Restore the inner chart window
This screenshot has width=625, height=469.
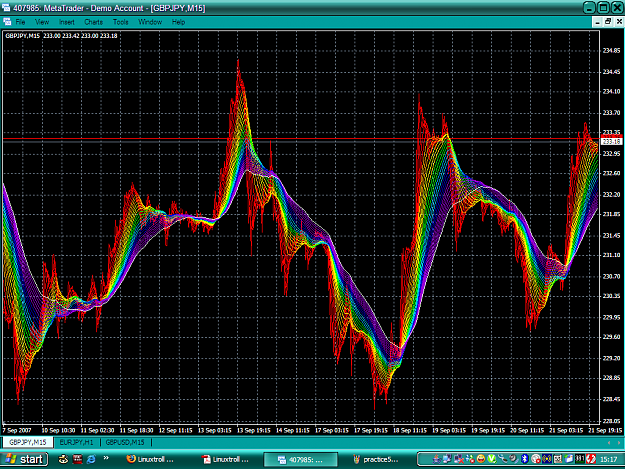608,22
